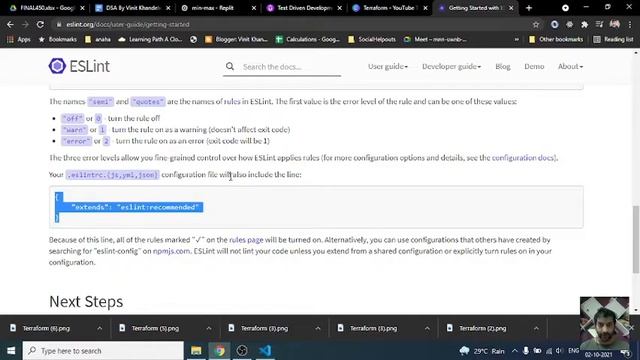Open the Blogger Vinit Khandelwal bookmark
640x360 pixels.
pyautogui.click(x=237, y=40)
